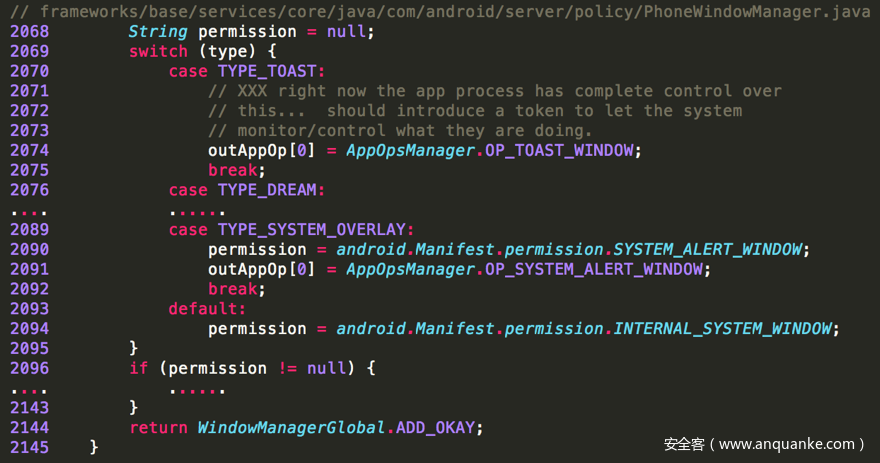This screenshot has height=463, width=880.
Task: Click line number 2068 in the gutter
Action: pos(29,31)
